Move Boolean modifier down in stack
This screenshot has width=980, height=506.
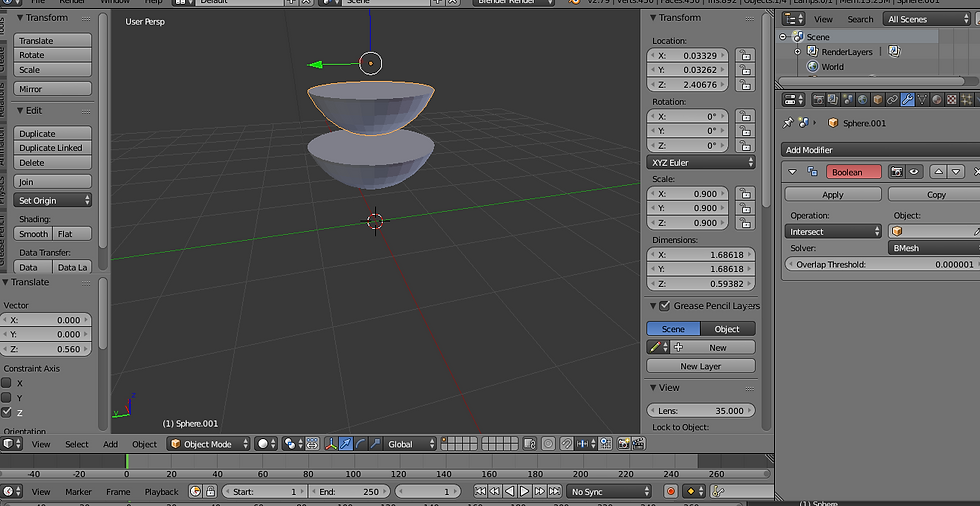(956, 172)
